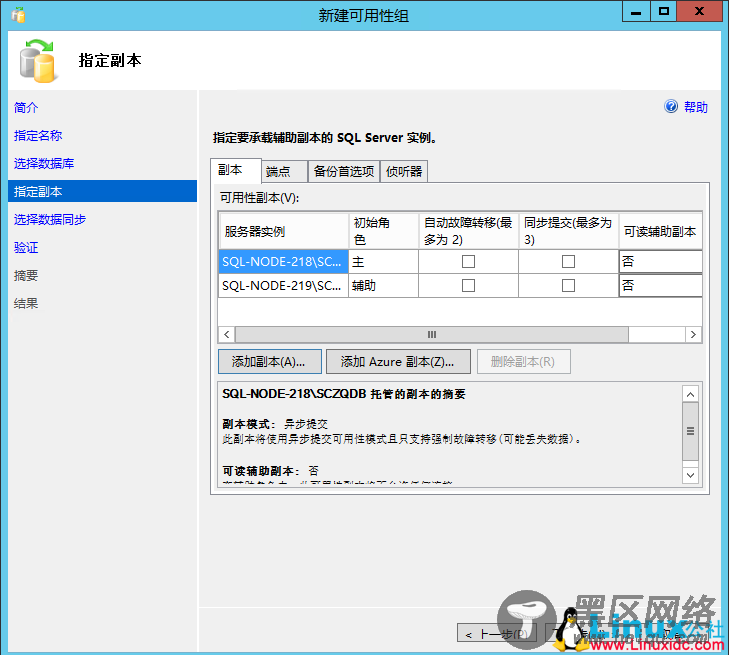Click the summary pane up scroll arrow
The image size is (729, 655).
point(690,394)
